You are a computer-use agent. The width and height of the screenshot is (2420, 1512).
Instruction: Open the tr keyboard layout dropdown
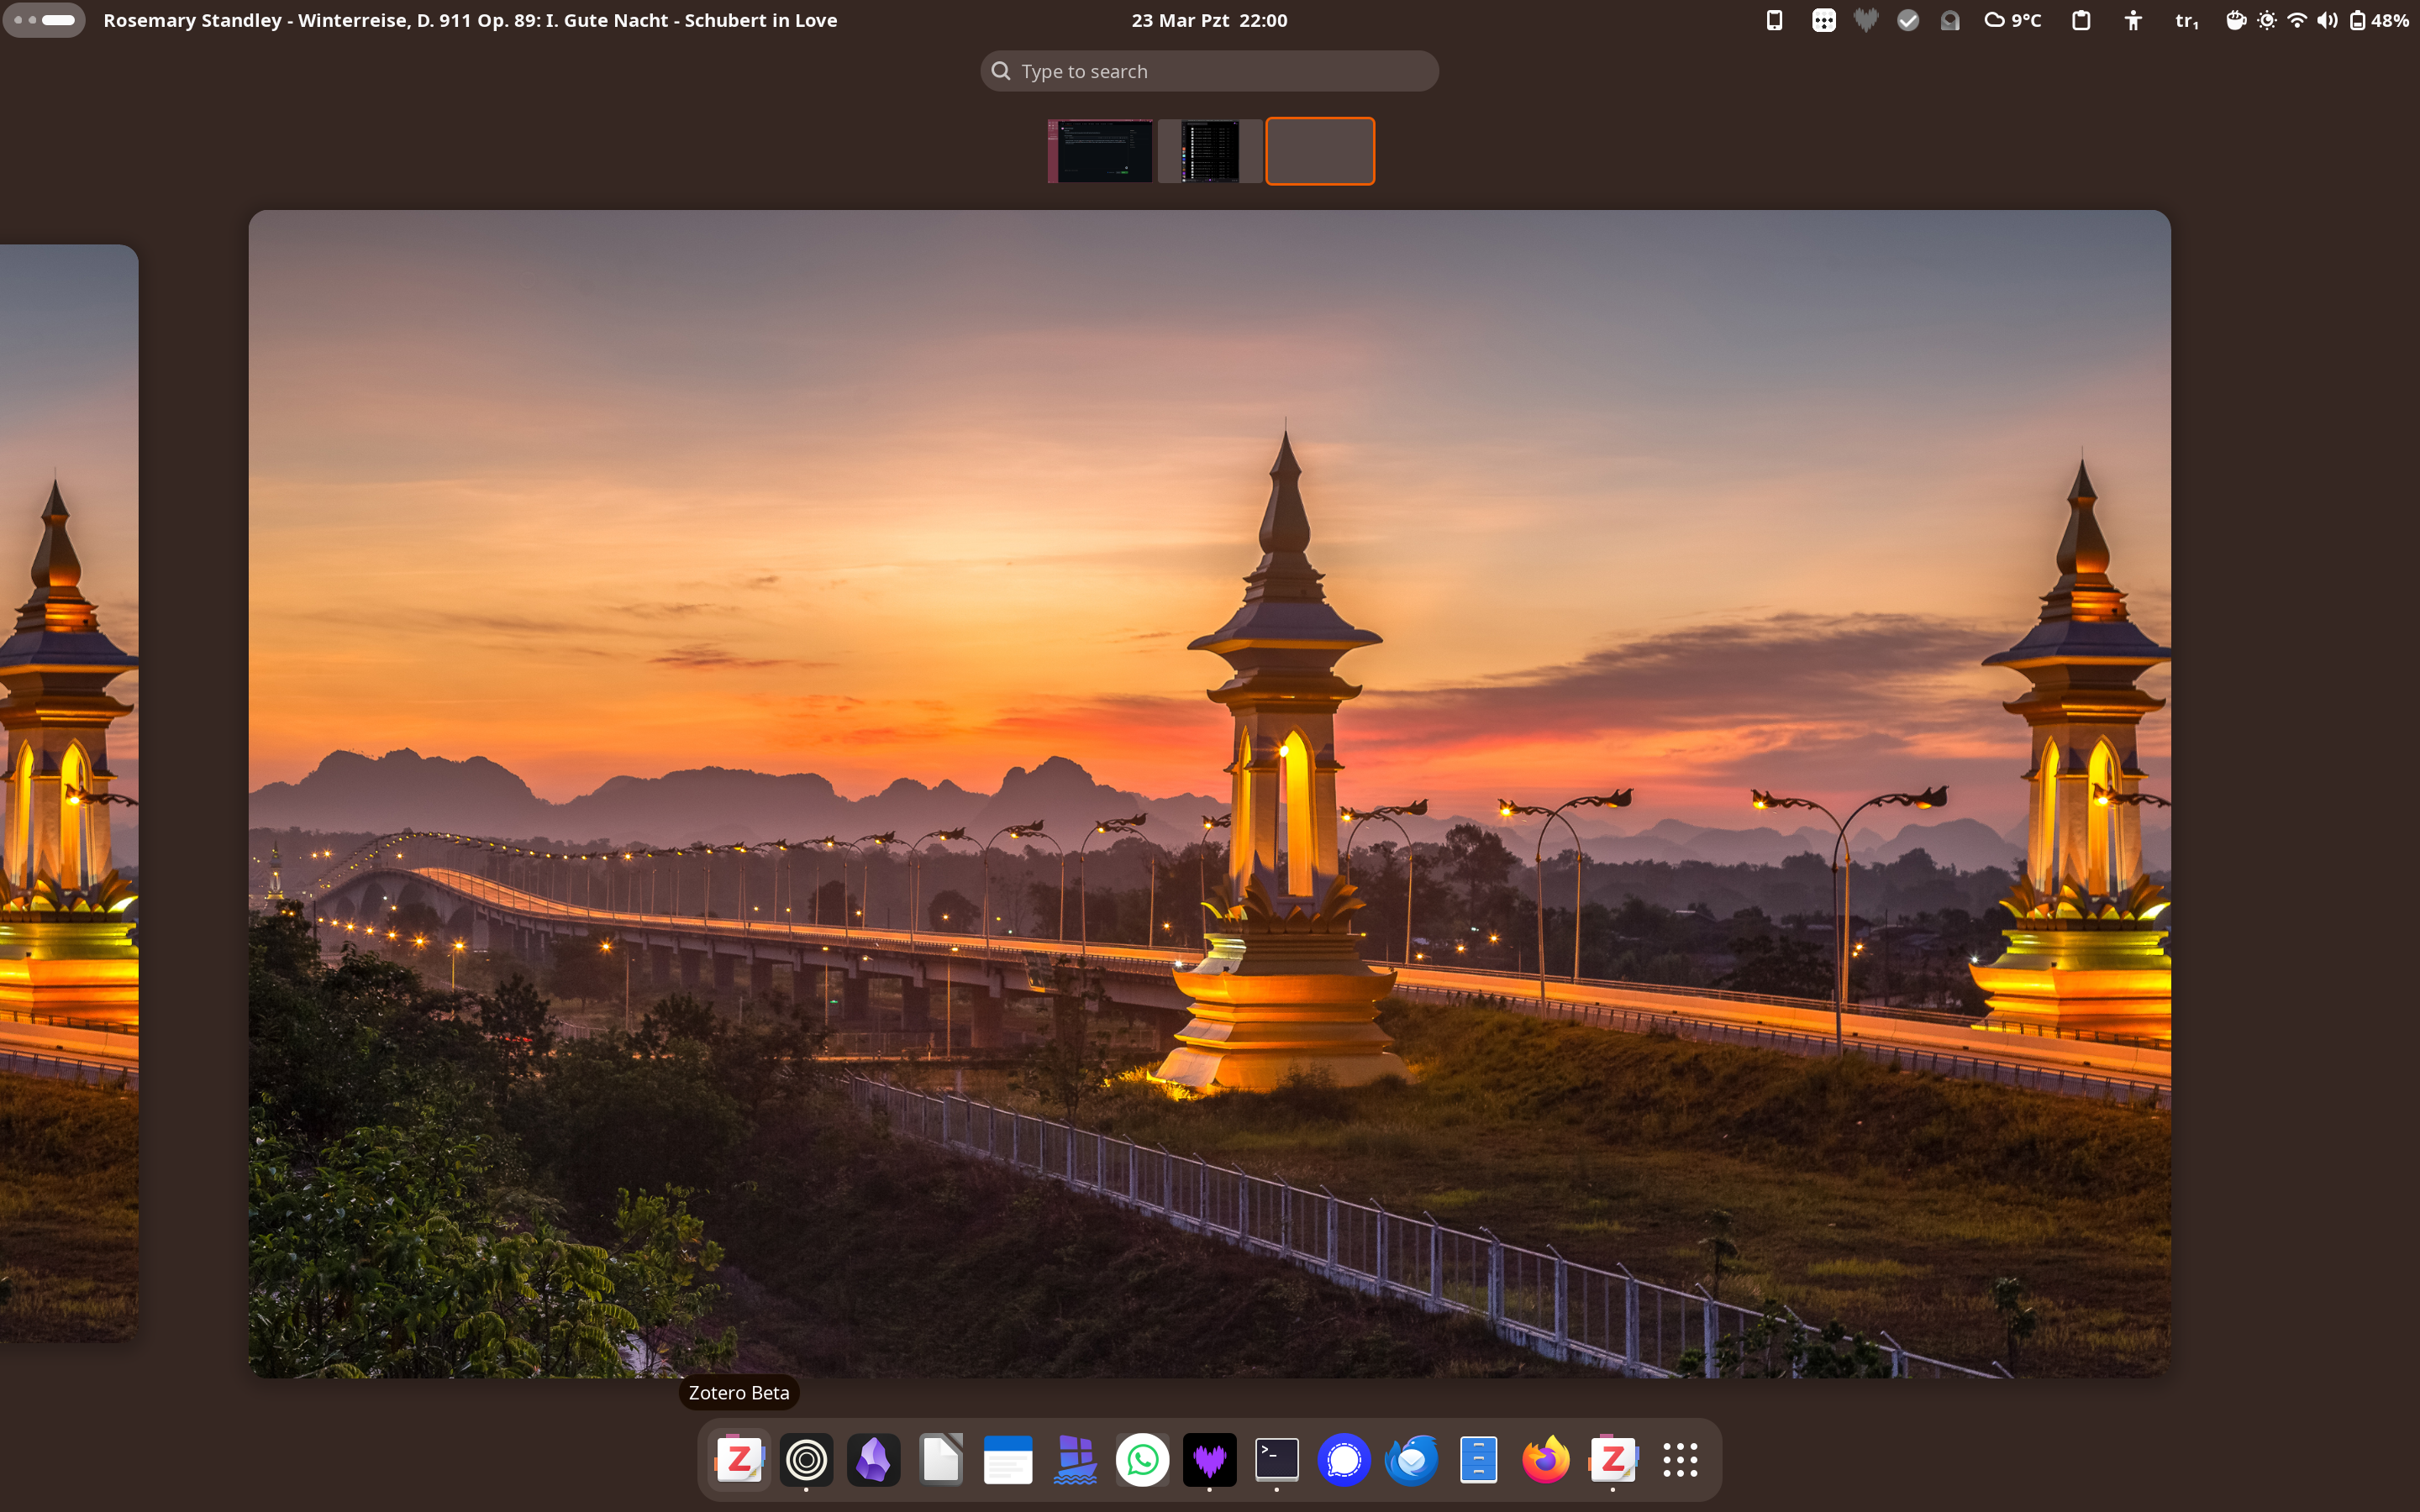(2186, 20)
